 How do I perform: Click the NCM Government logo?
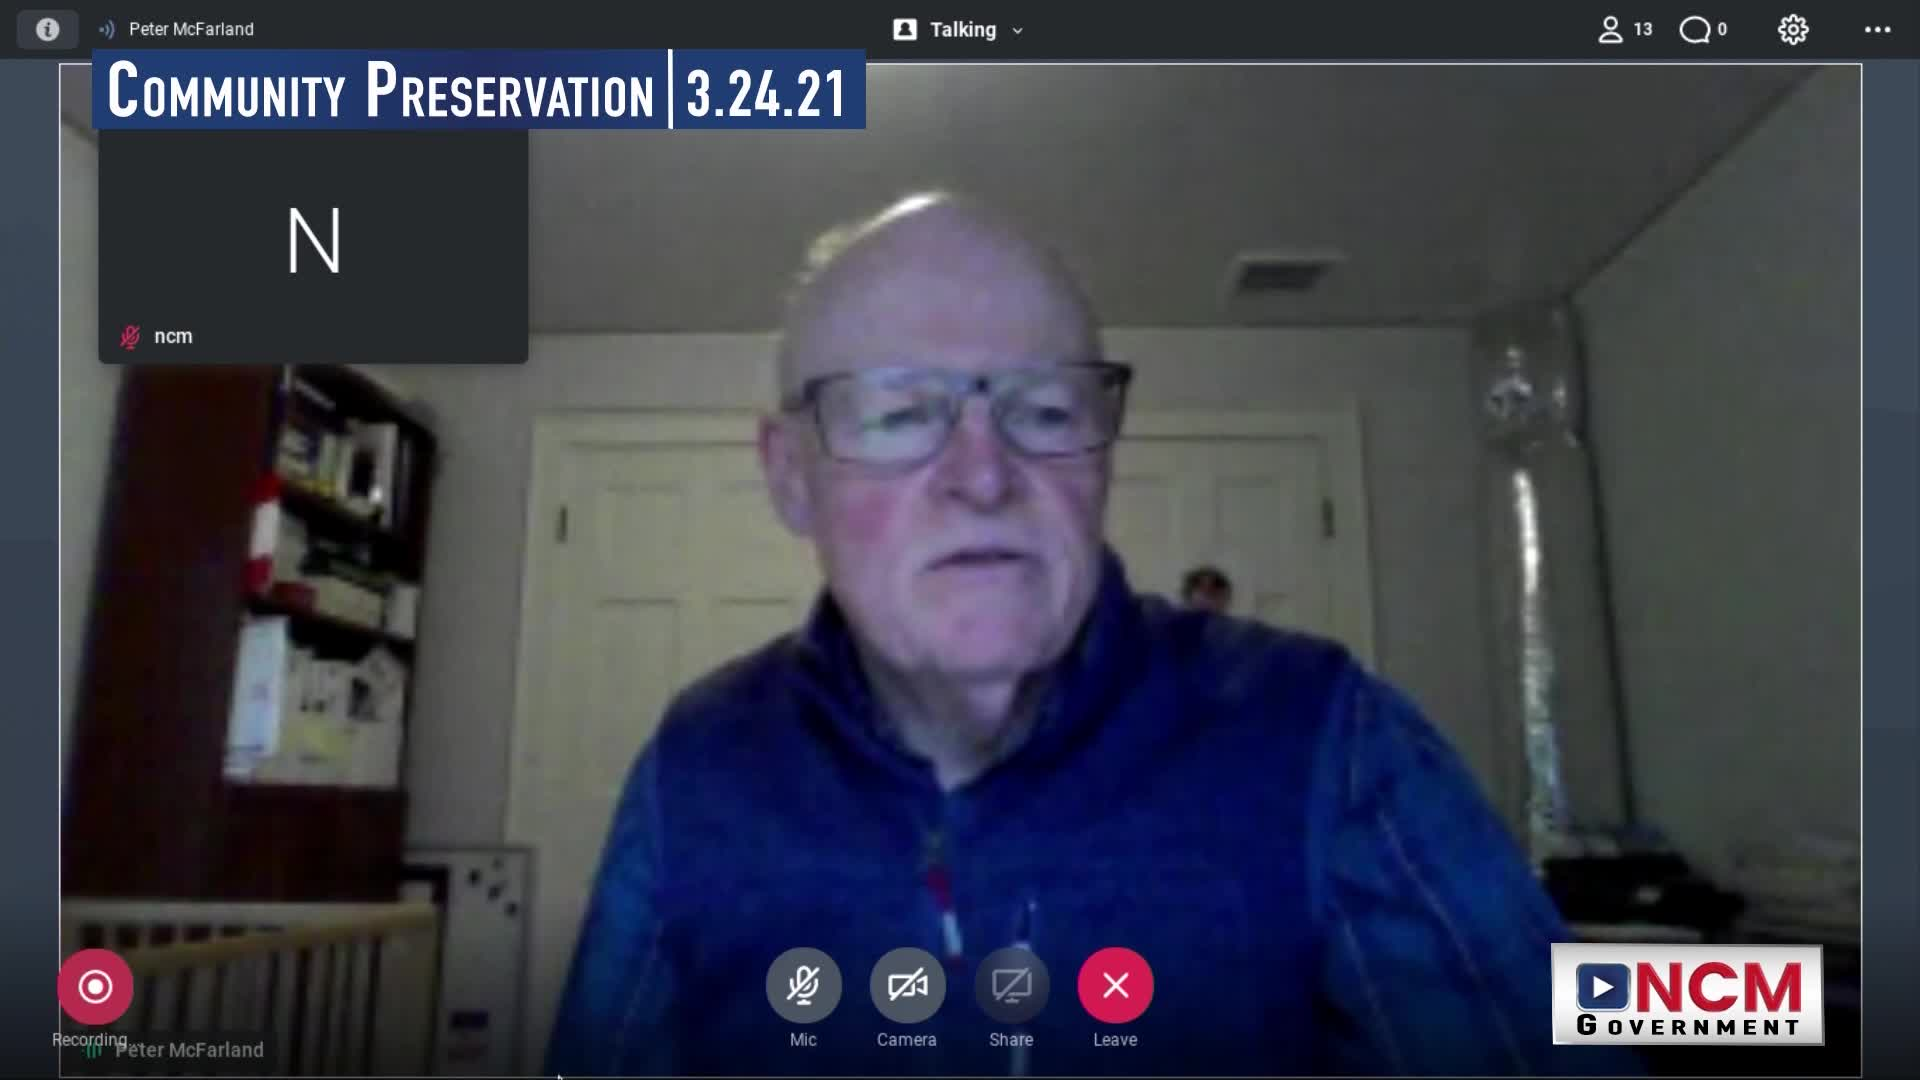[1687, 995]
